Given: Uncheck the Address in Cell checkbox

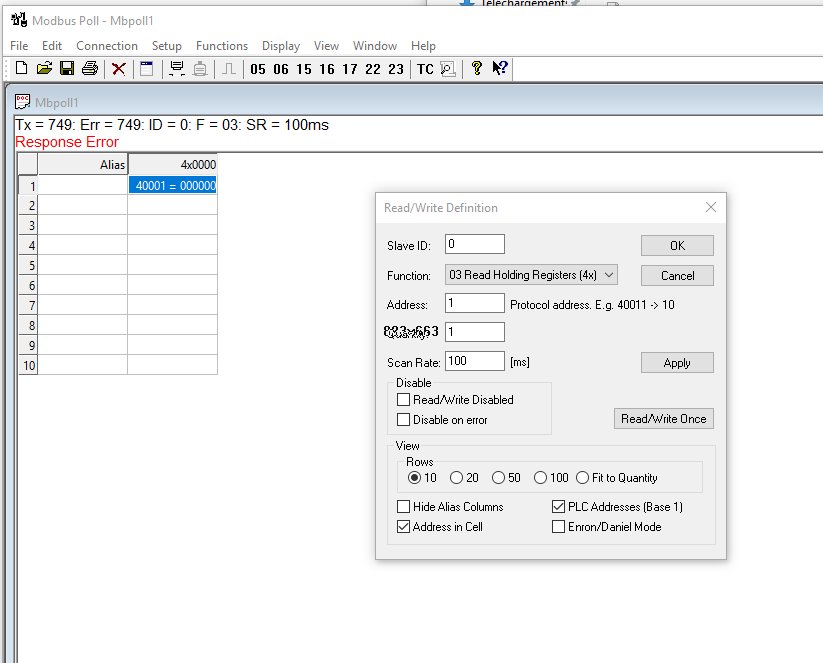Looking at the screenshot, I should [403, 527].
